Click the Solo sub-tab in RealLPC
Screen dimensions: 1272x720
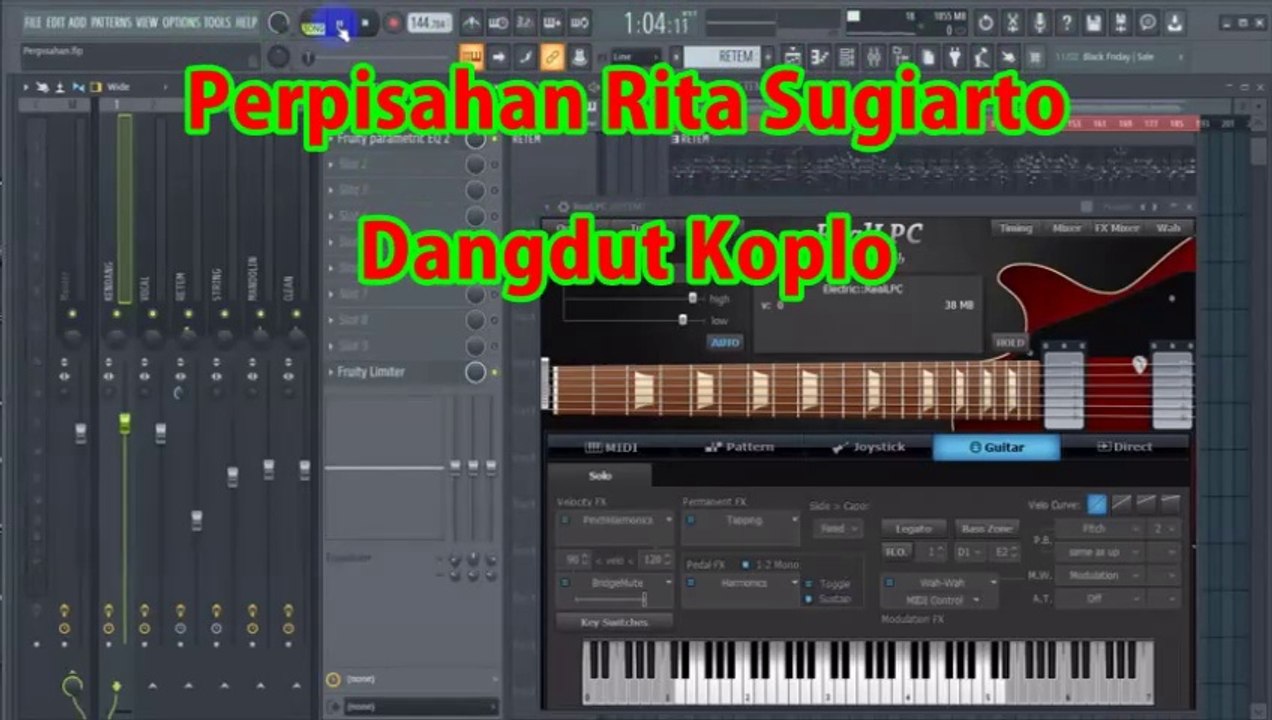(600, 476)
